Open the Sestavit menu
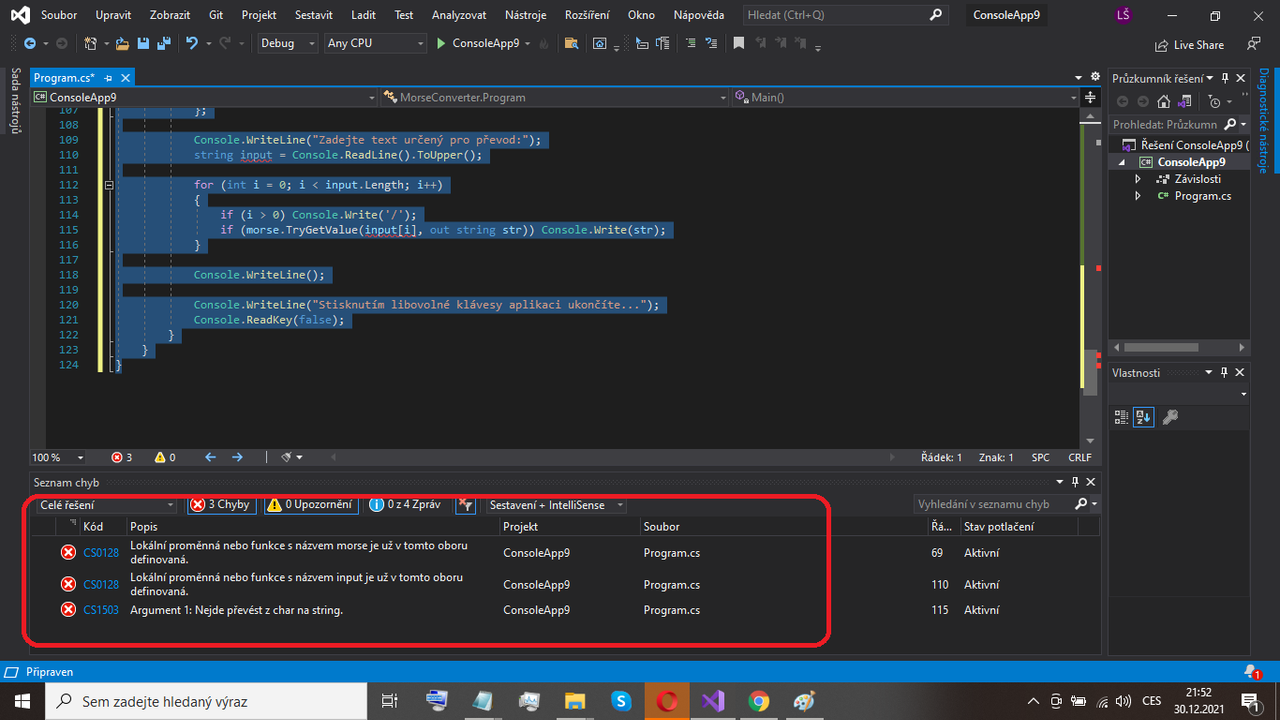 (x=314, y=15)
